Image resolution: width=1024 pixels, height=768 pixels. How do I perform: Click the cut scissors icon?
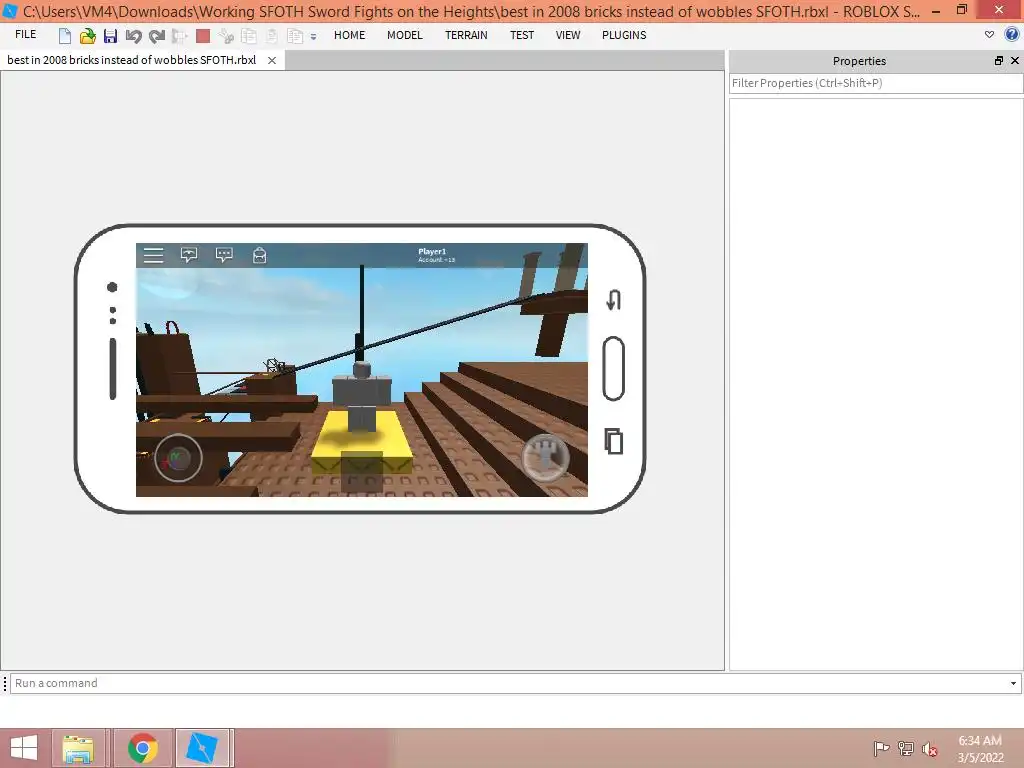(226, 36)
